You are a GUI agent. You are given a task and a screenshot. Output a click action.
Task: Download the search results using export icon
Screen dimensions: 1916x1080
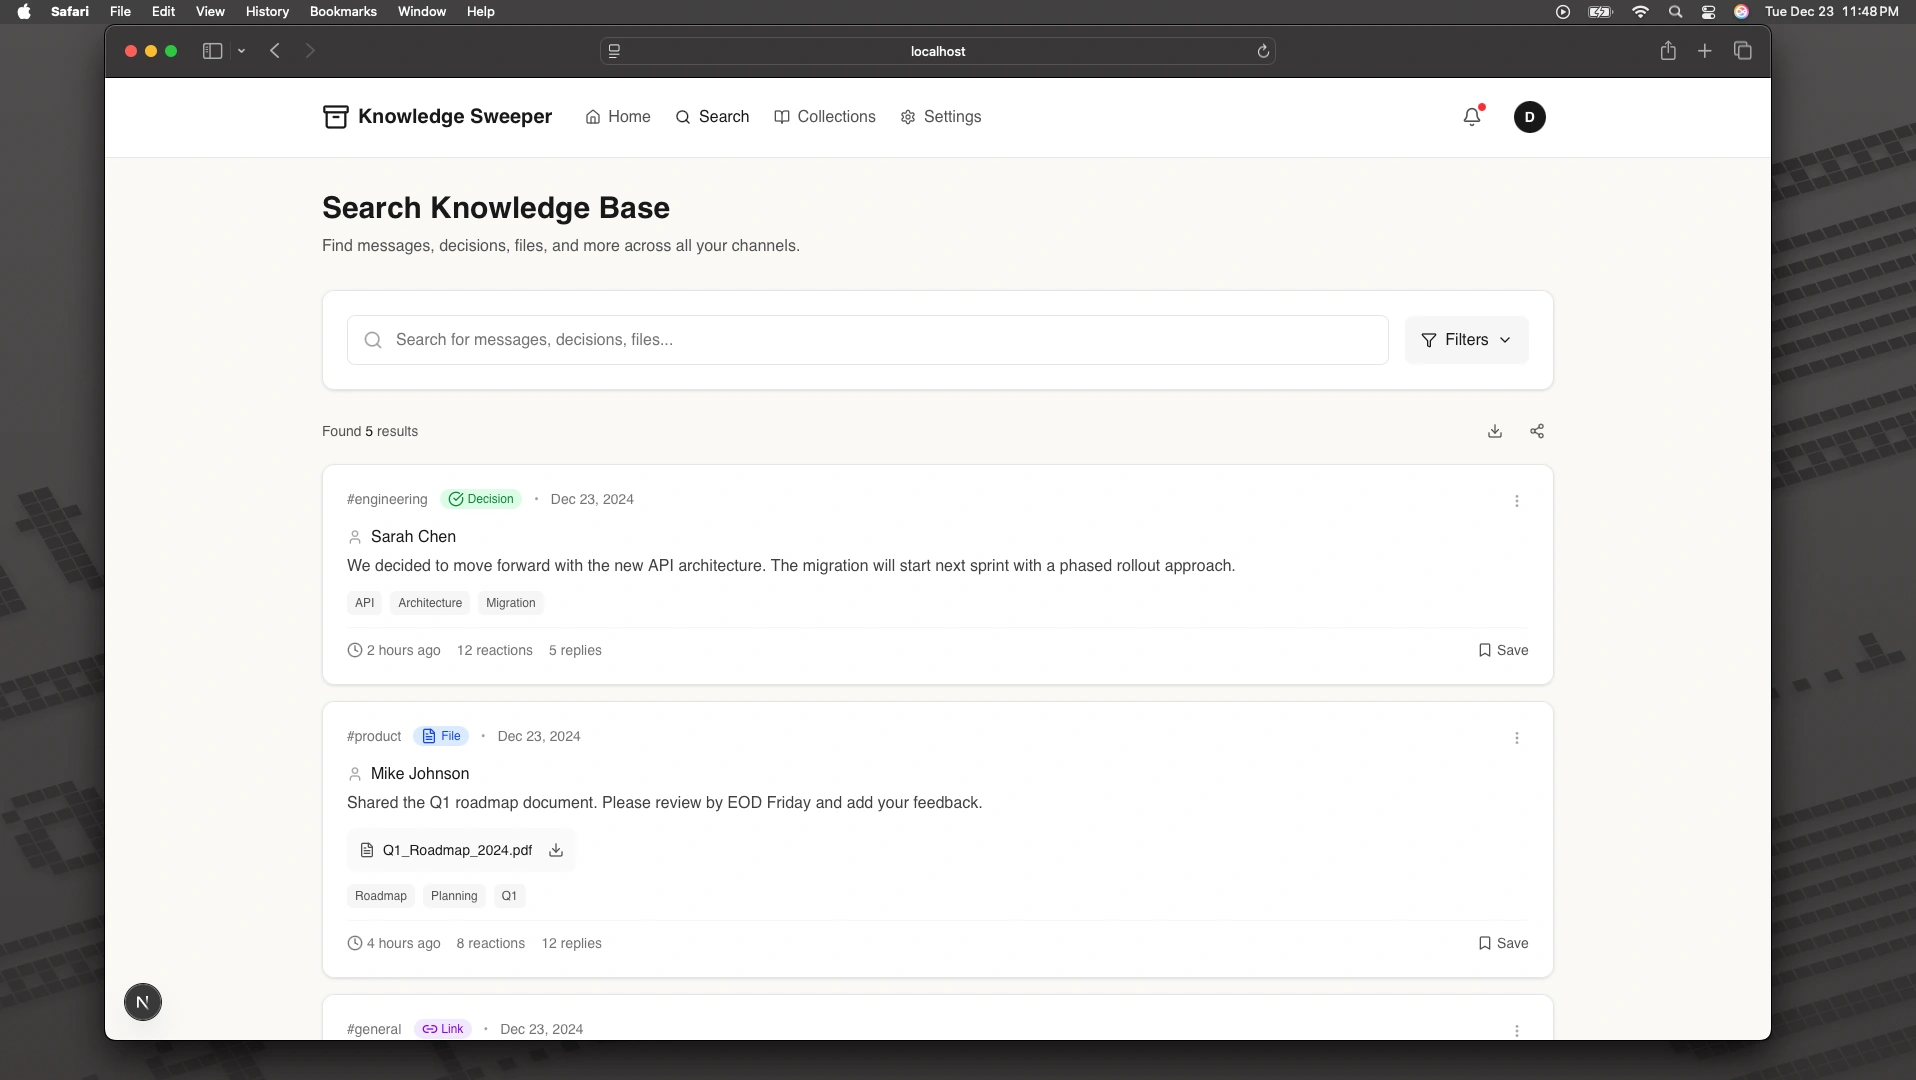1495,431
